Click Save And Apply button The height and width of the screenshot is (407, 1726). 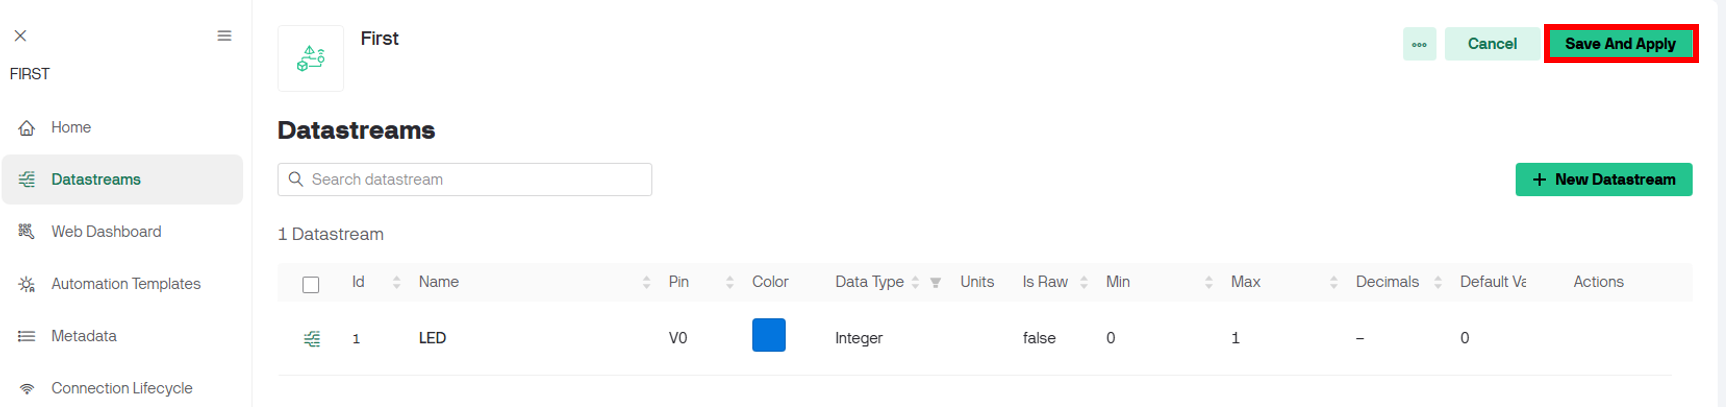(x=1620, y=44)
